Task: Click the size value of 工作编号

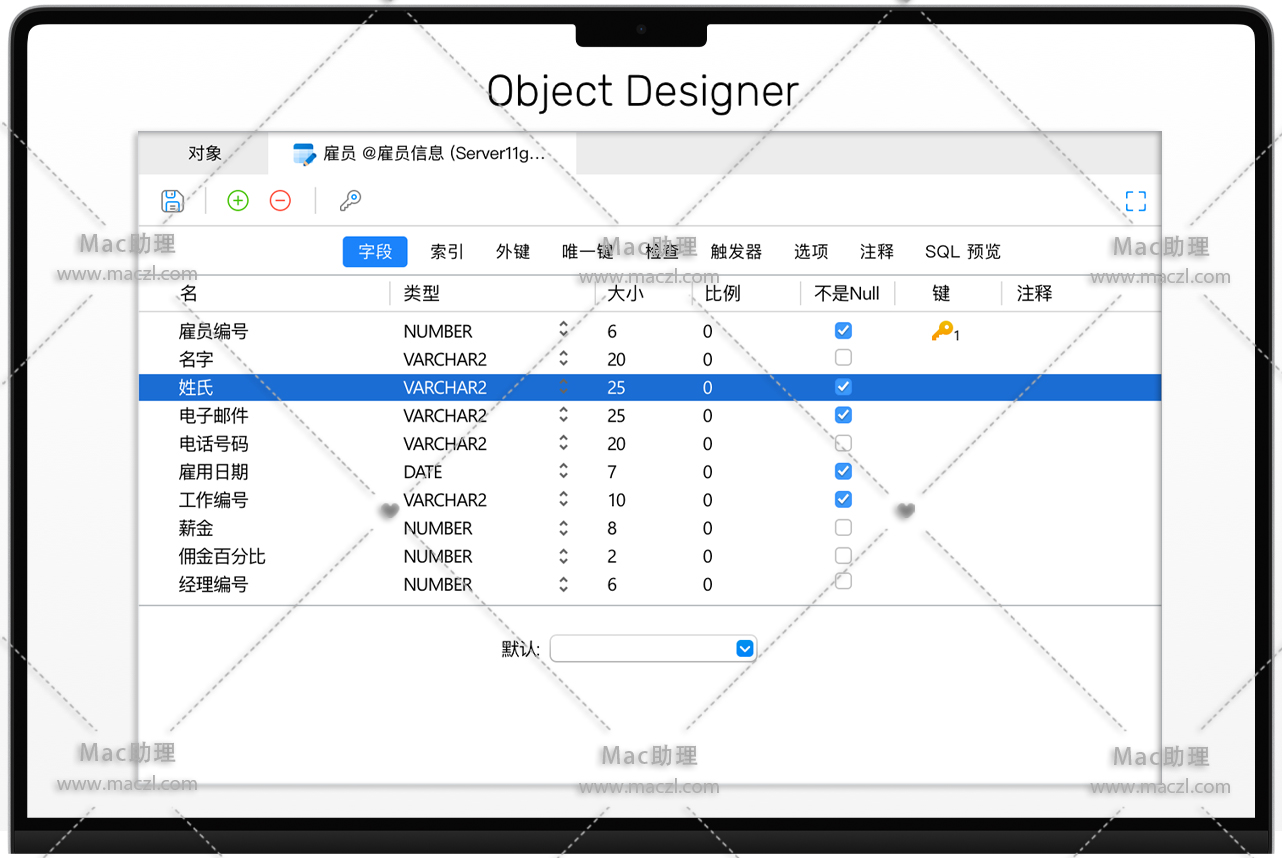Action: click(616, 500)
